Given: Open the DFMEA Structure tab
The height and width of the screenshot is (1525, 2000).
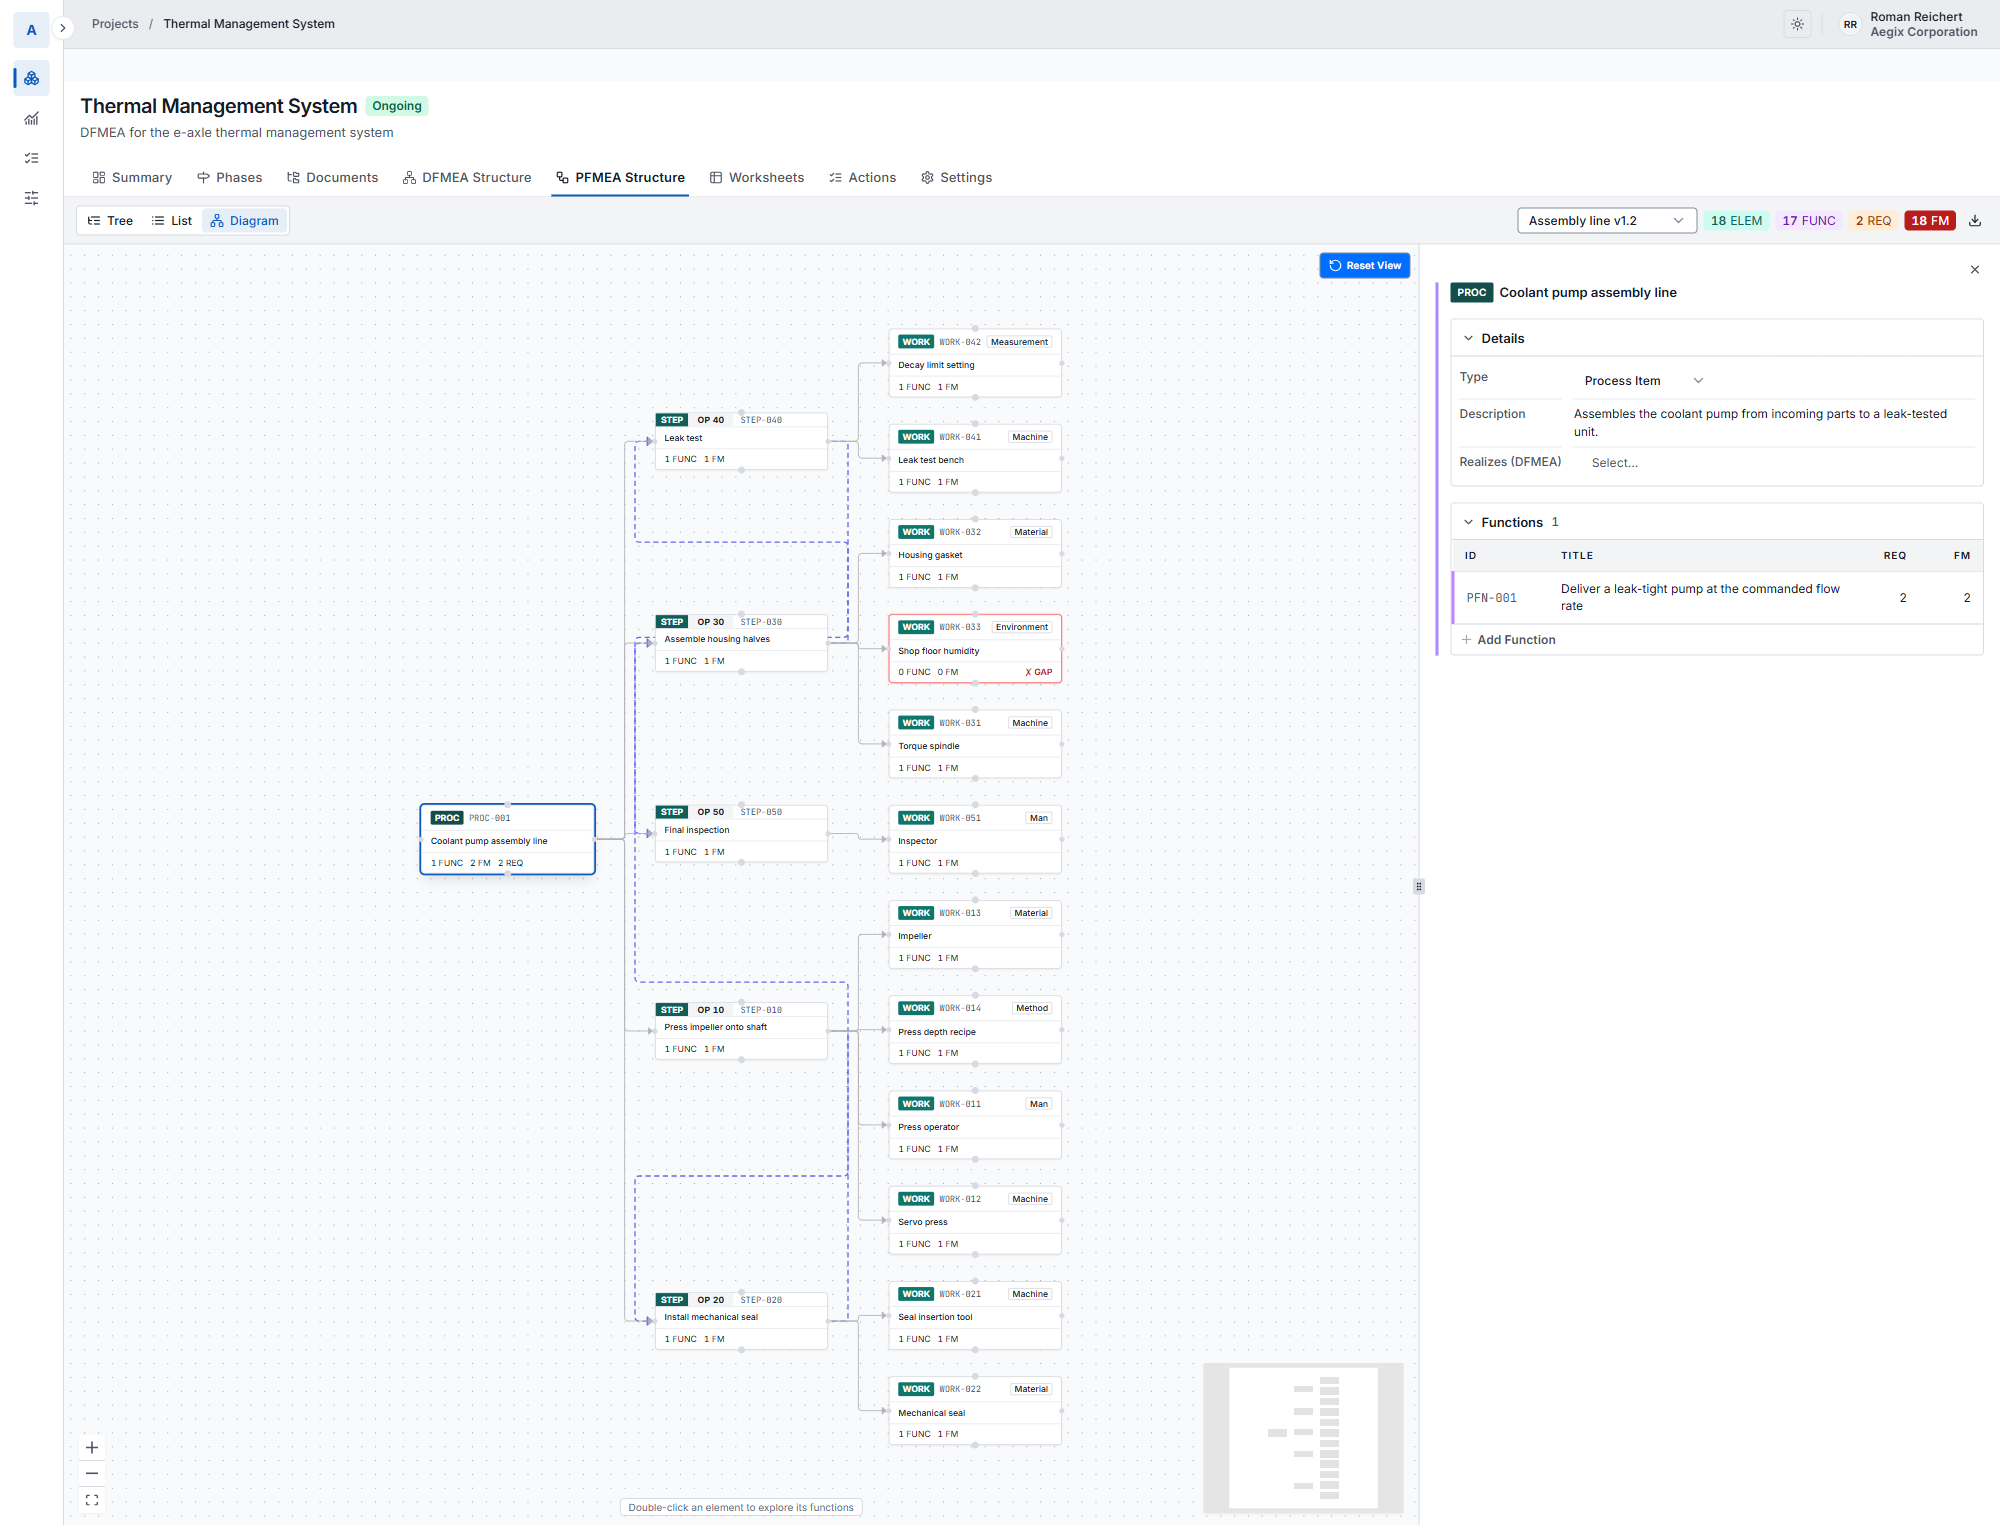Looking at the screenshot, I should tap(467, 178).
